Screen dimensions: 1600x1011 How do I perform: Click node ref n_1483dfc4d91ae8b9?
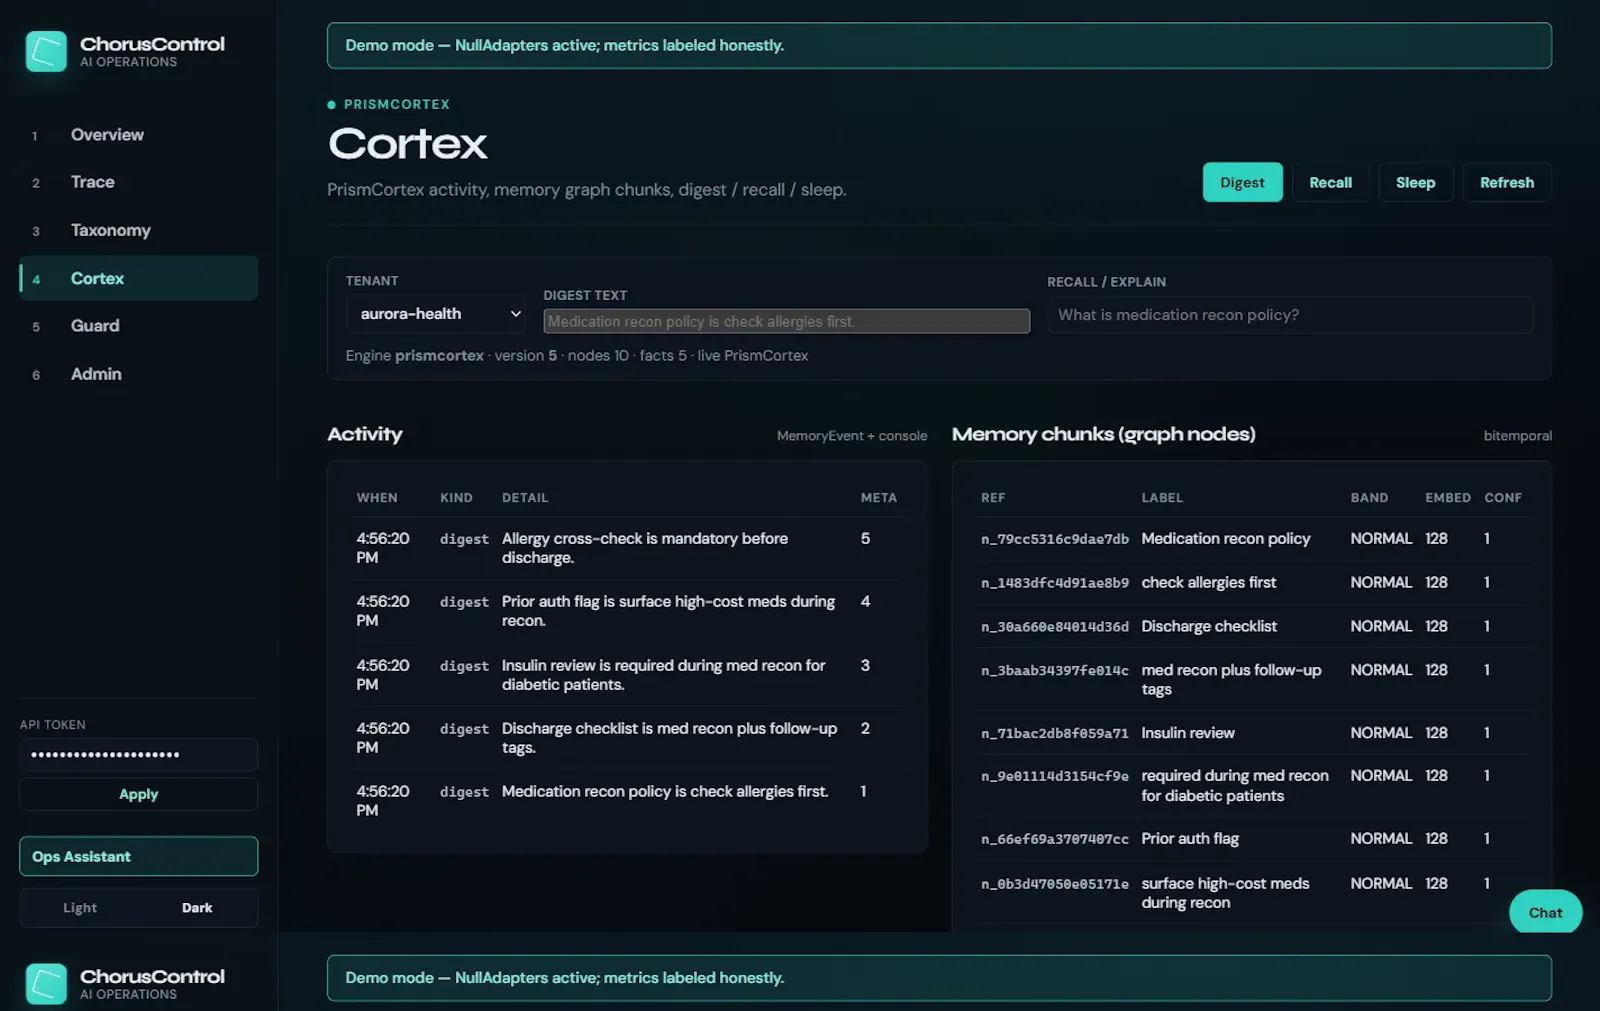coord(1054,583)
